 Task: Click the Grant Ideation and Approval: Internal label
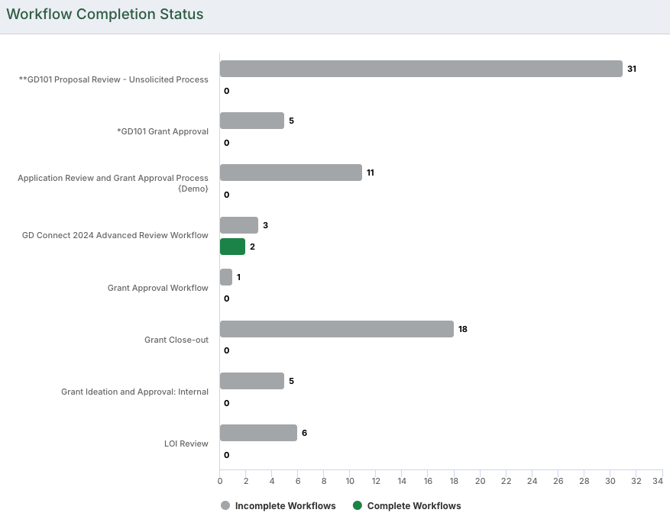tap(135, 392)
